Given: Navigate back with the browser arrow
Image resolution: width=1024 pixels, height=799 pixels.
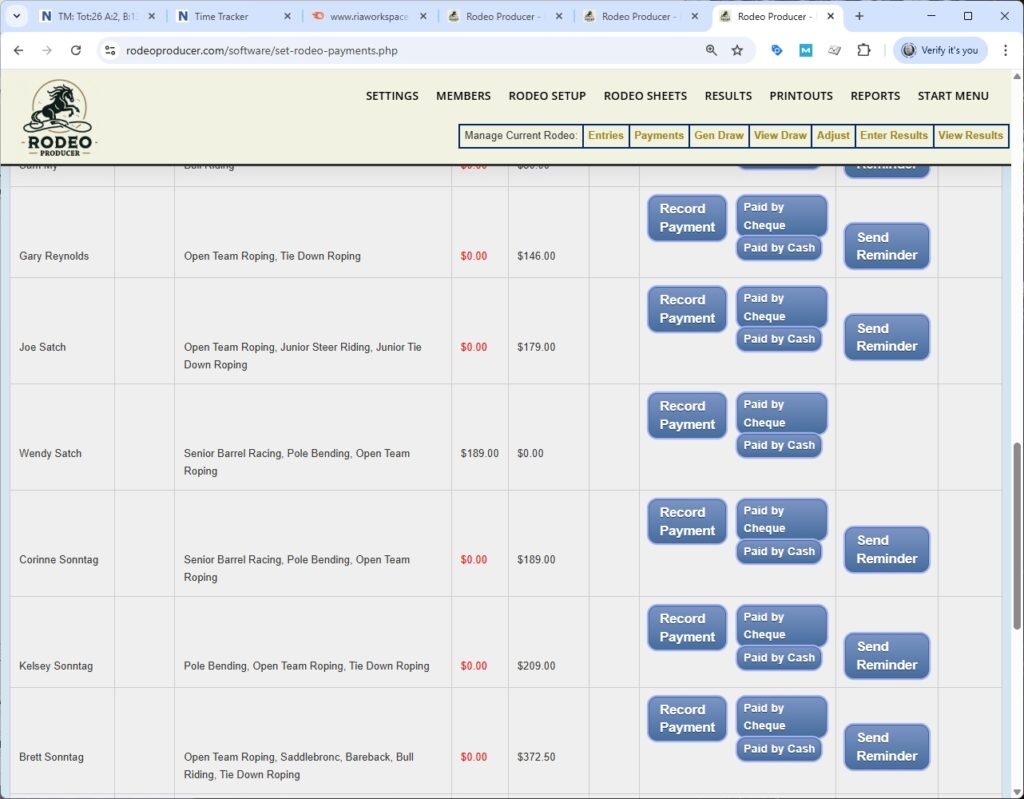Looking at the screenshot, I should pyautogui.click(x=20, y=50).
